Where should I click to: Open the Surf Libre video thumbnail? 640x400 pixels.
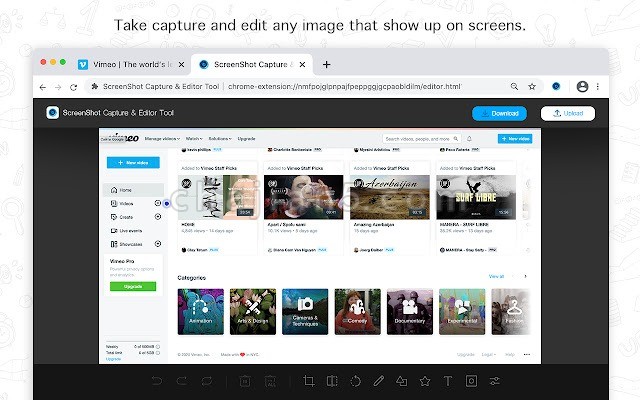pos(476,197)
